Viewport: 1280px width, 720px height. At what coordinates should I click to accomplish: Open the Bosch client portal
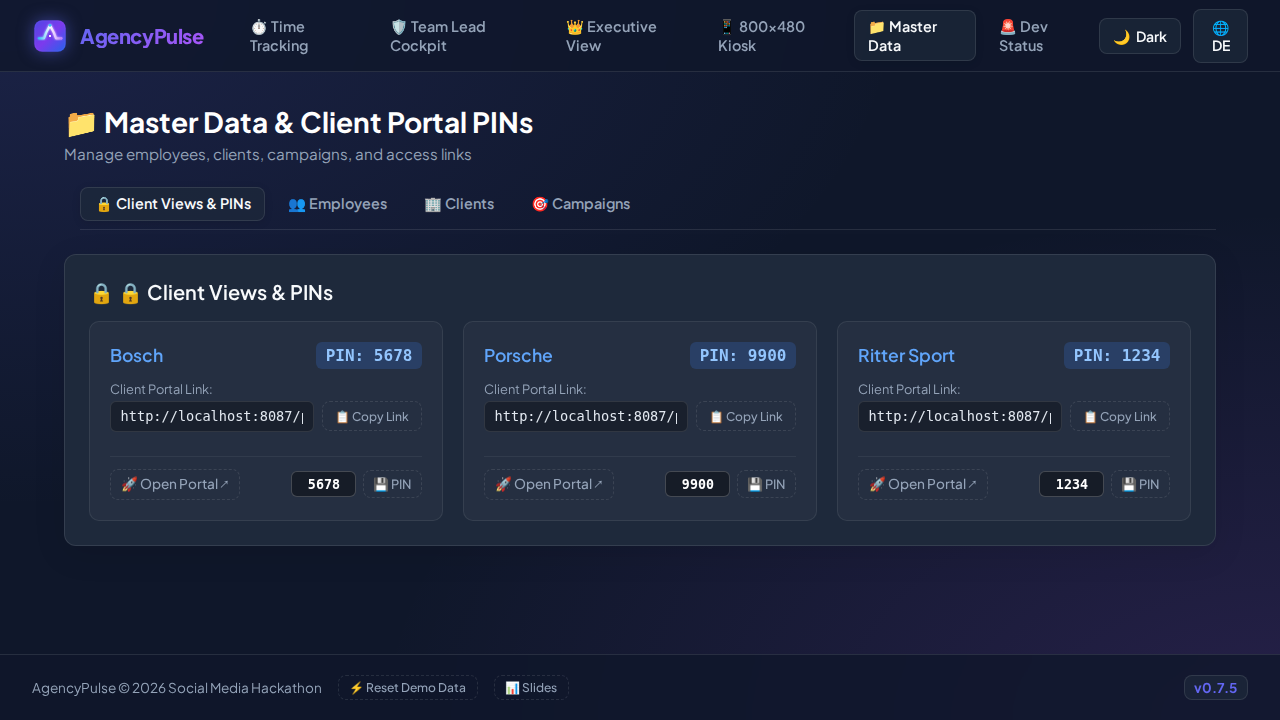175,484
